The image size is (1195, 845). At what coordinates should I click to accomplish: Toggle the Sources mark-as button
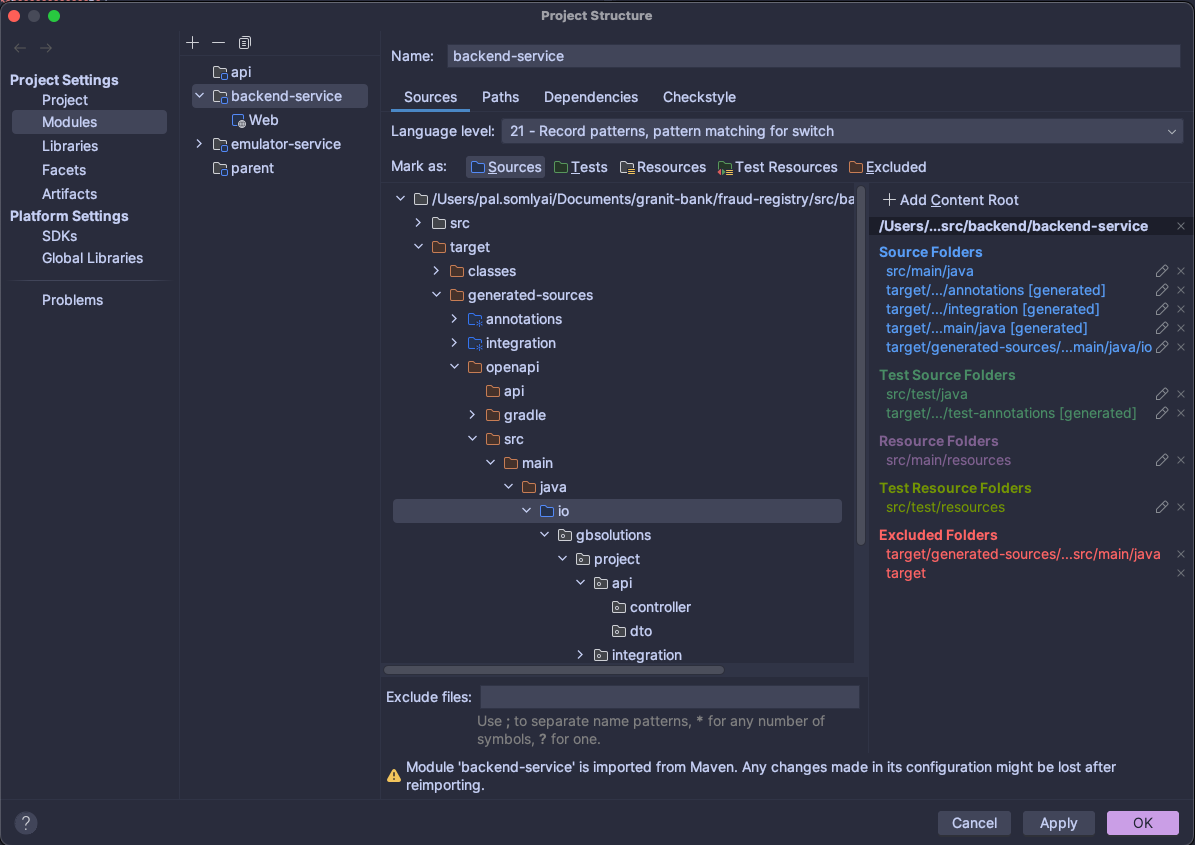click(x=505, y=167)
